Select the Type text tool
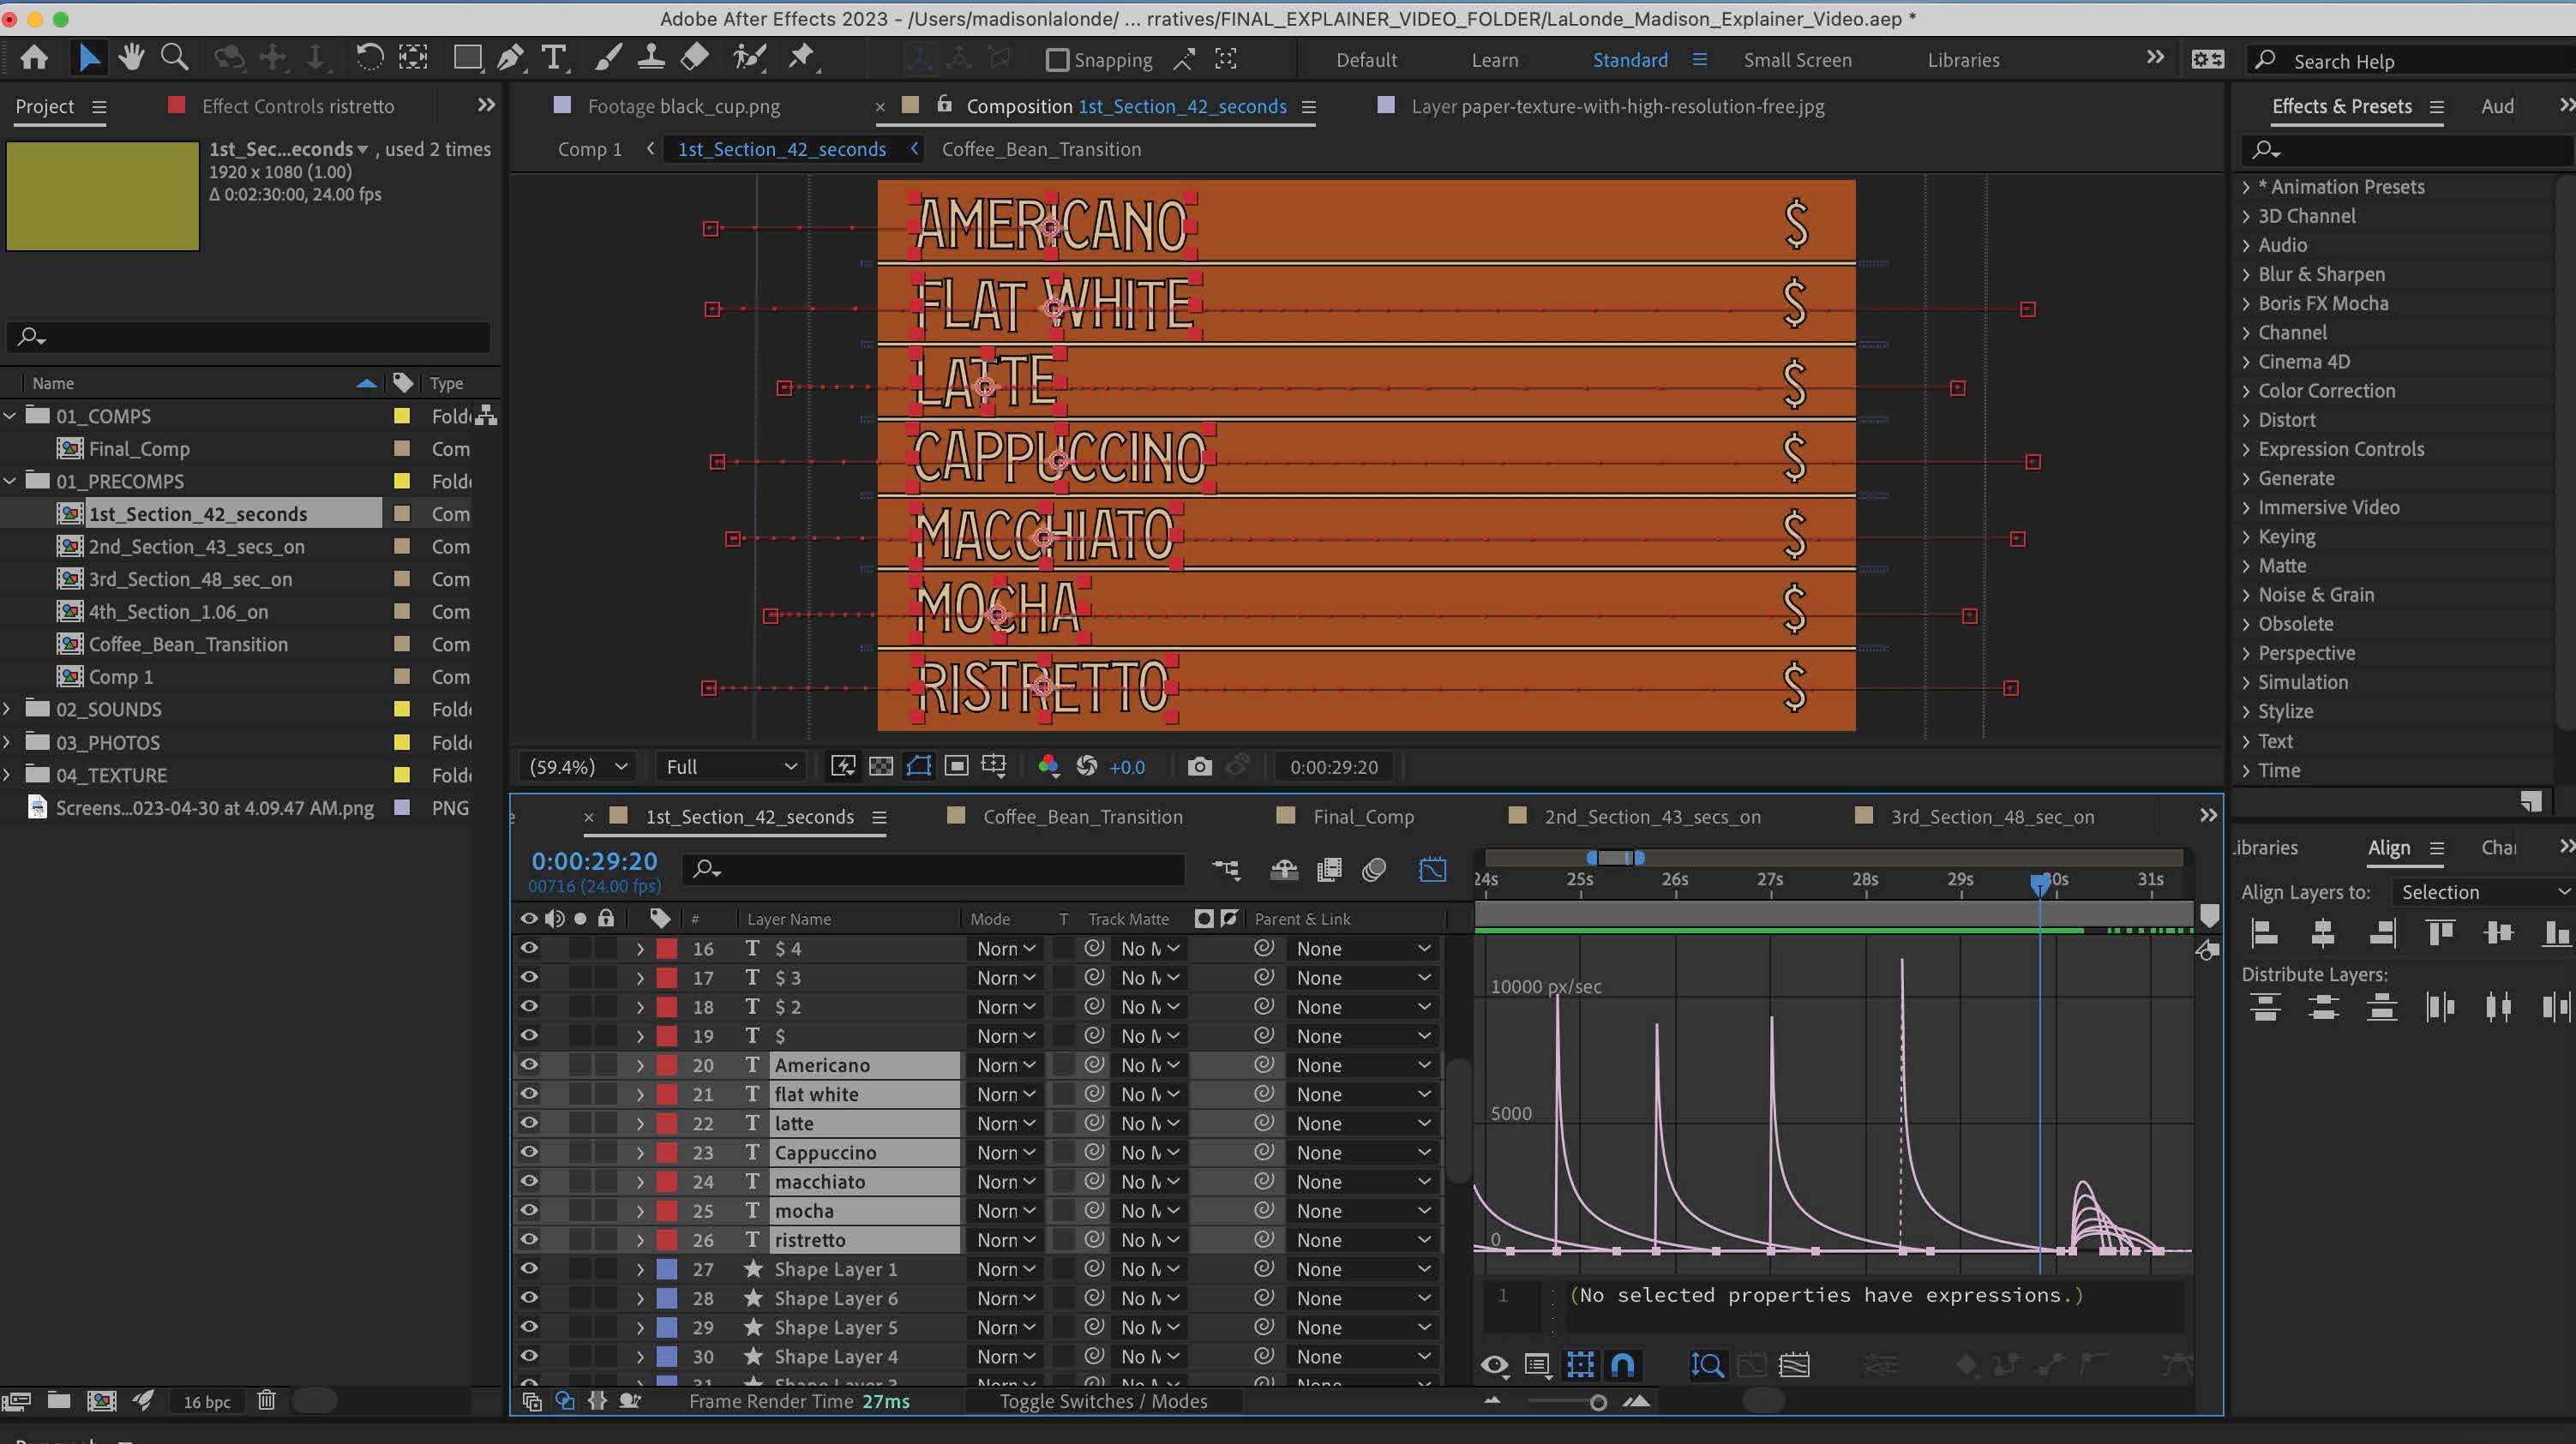 pyautogui.click(x=553, y=58)
